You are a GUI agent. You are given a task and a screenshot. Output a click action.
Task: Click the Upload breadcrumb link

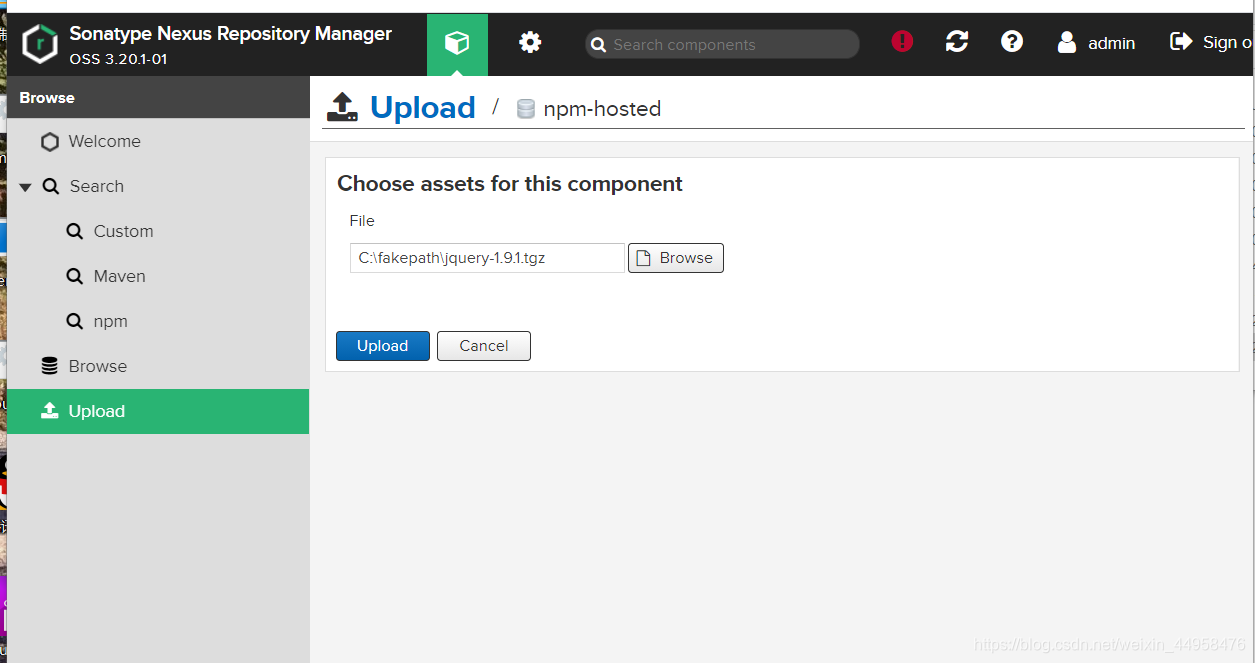tap(422, 107)
